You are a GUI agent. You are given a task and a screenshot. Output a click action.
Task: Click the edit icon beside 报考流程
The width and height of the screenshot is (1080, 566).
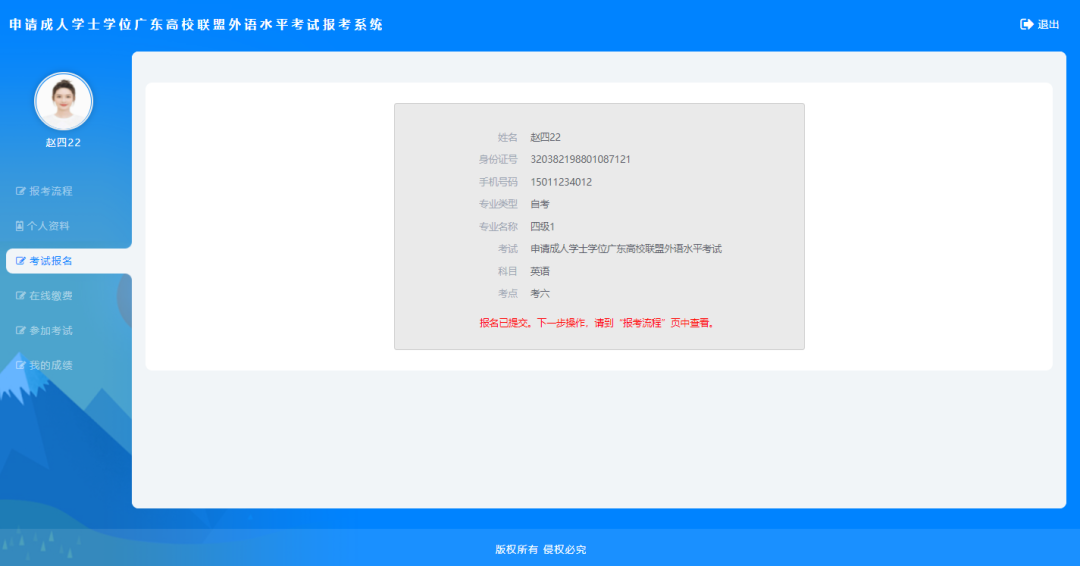click(20, 191)
